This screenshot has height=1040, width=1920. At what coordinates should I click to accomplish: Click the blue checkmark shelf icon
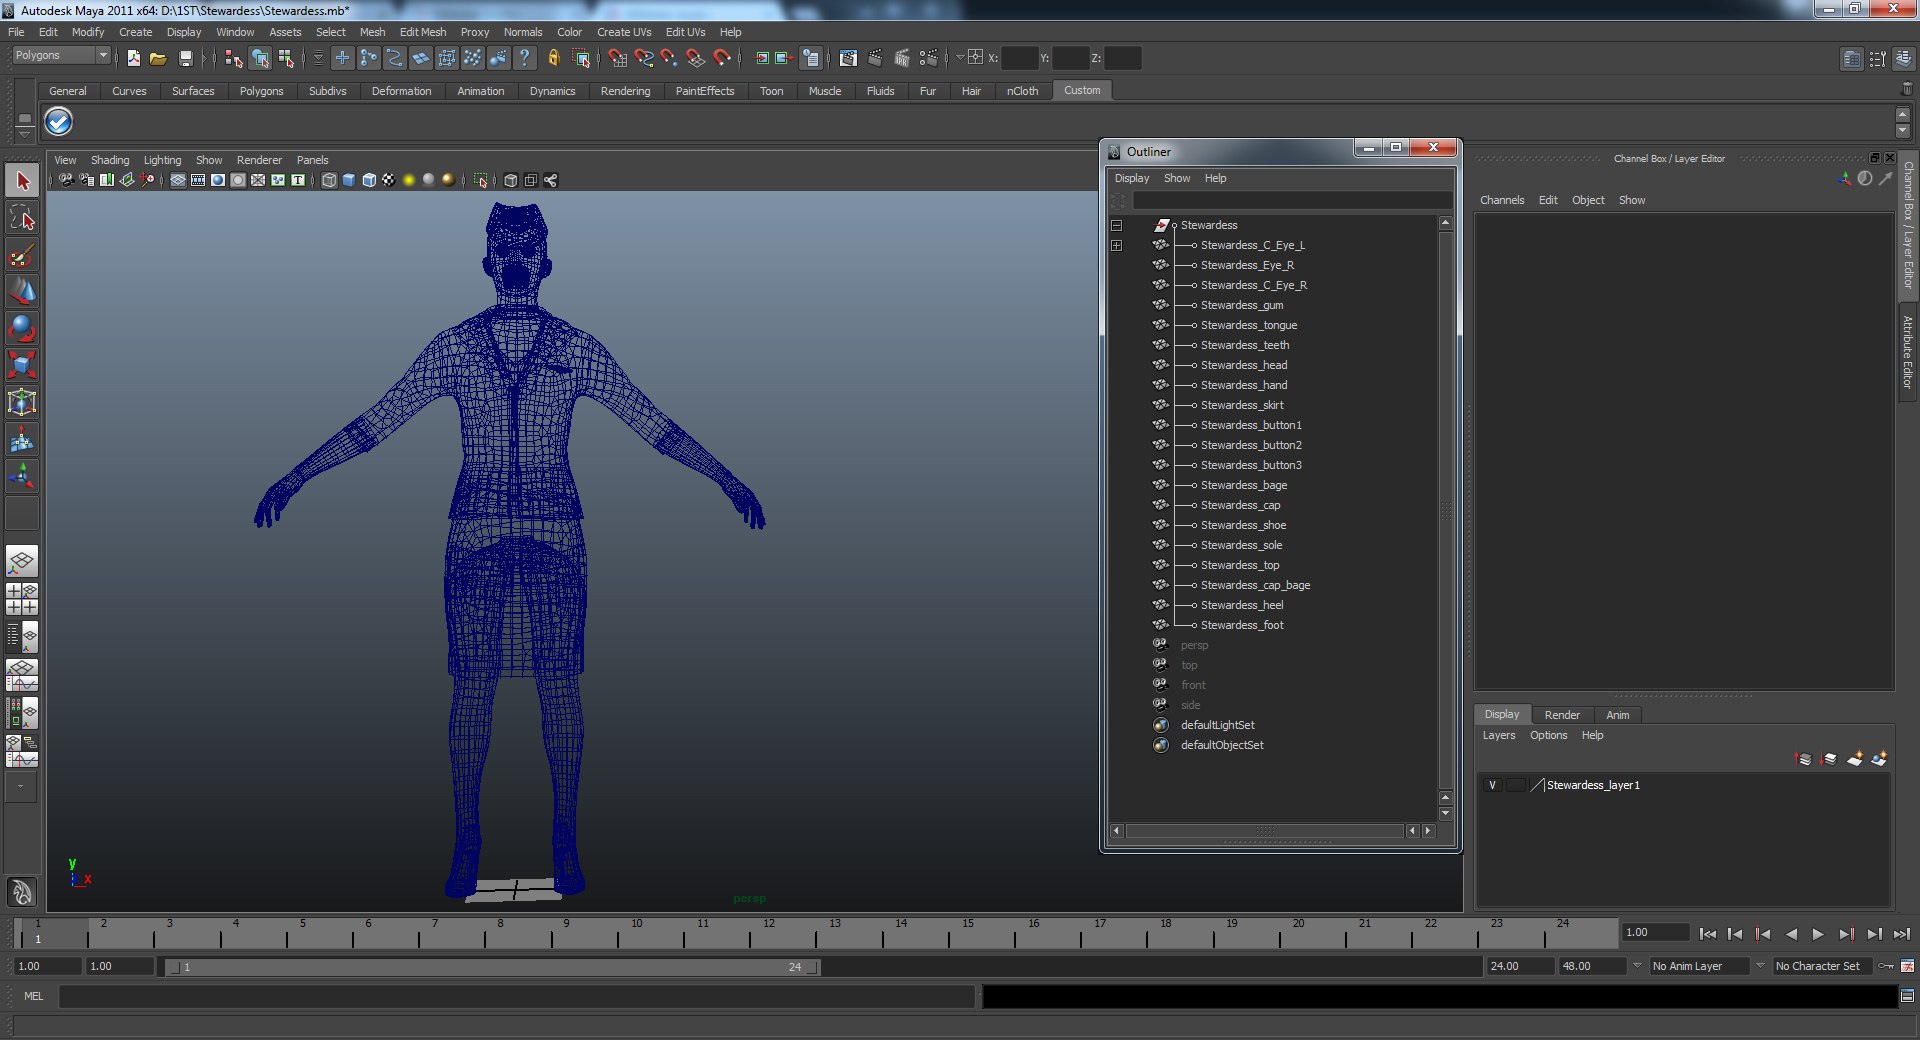click(59, 122)
